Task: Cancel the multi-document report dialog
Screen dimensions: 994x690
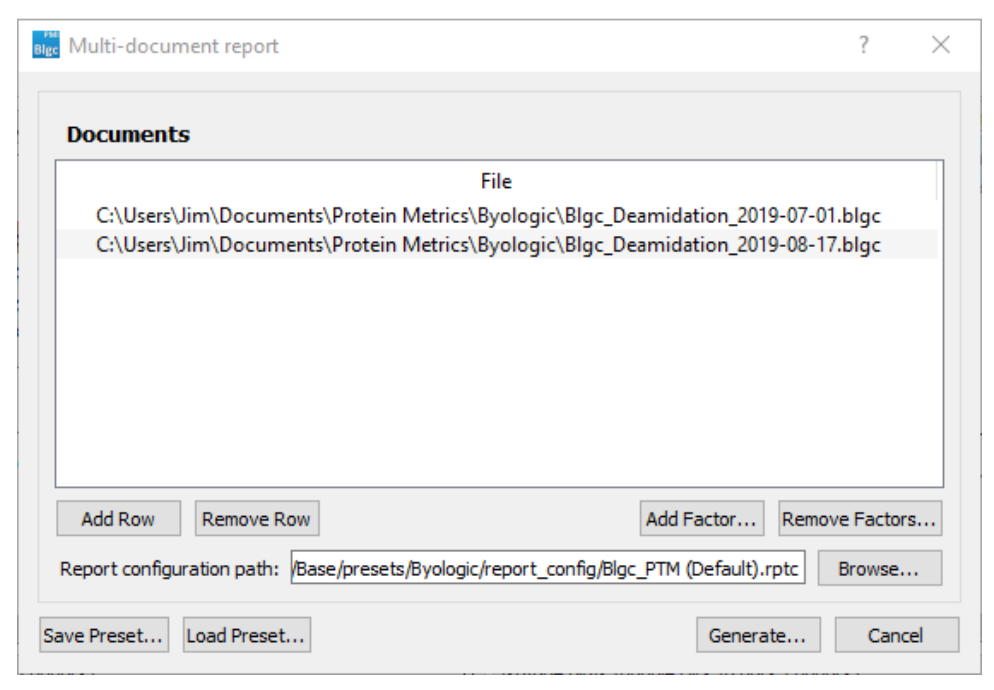Action: click(x=896, y=635)
